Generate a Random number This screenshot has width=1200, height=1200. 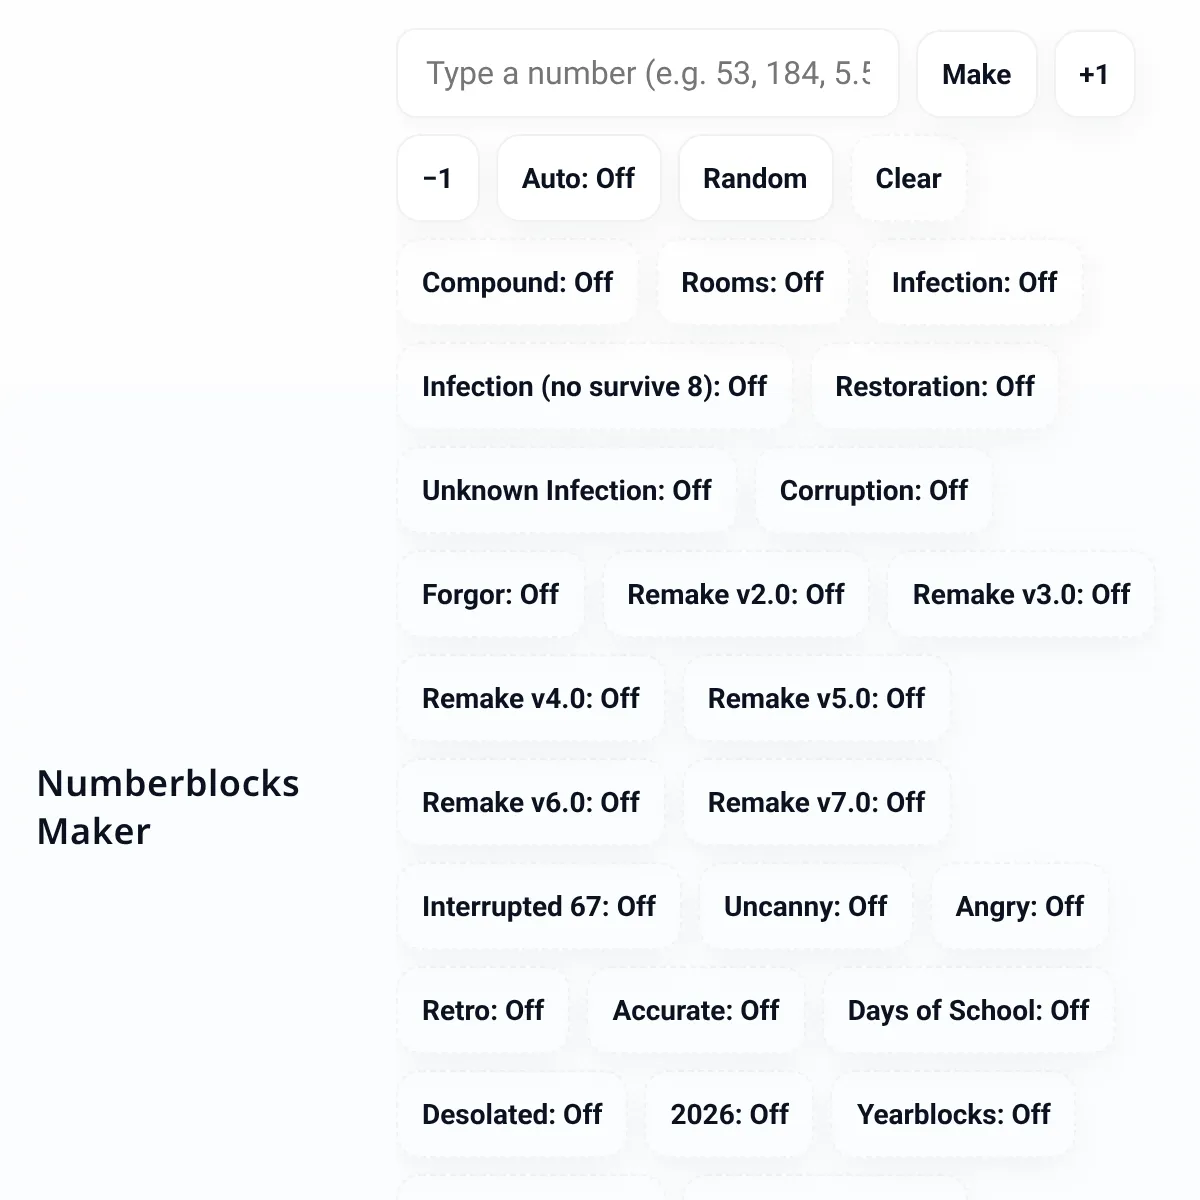click(x=755, y=179)
